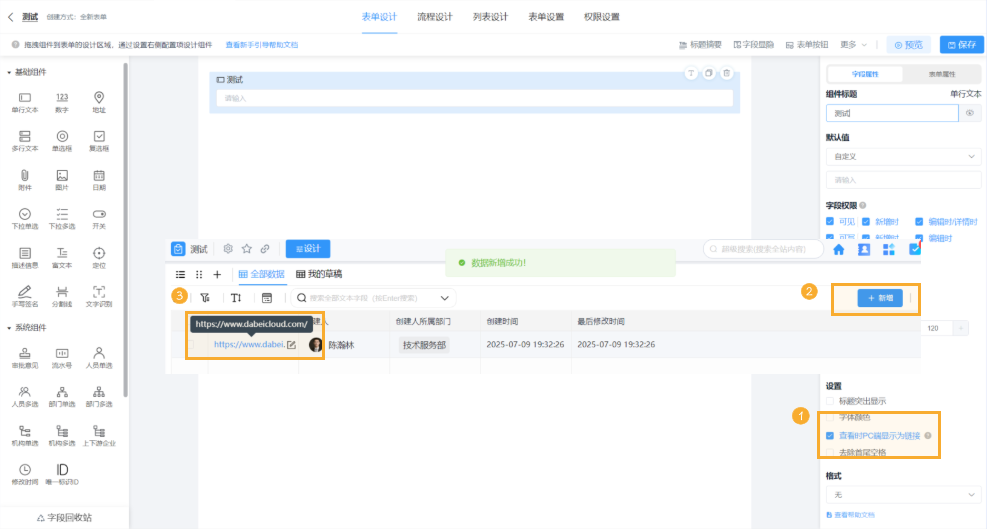Select the 定位 positioning component

coord(99,258)
